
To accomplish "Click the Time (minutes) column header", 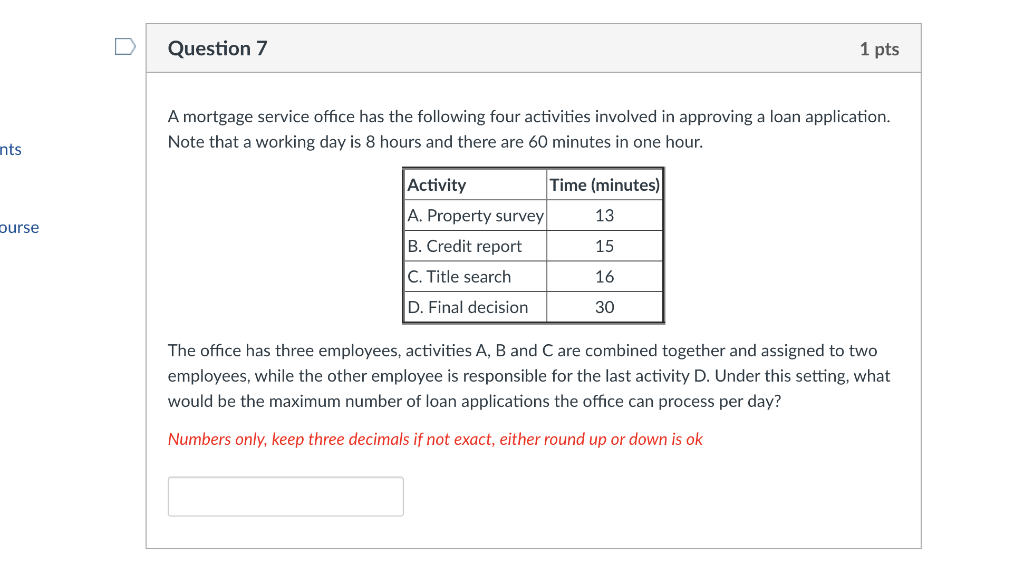I will tap(604, 184).
